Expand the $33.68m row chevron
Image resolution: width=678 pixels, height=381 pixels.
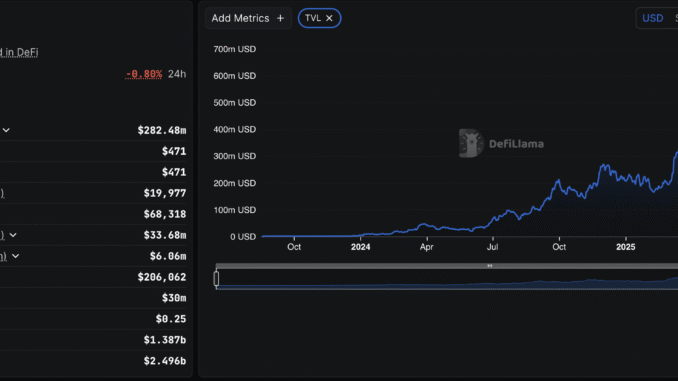[x=13, y=235]
